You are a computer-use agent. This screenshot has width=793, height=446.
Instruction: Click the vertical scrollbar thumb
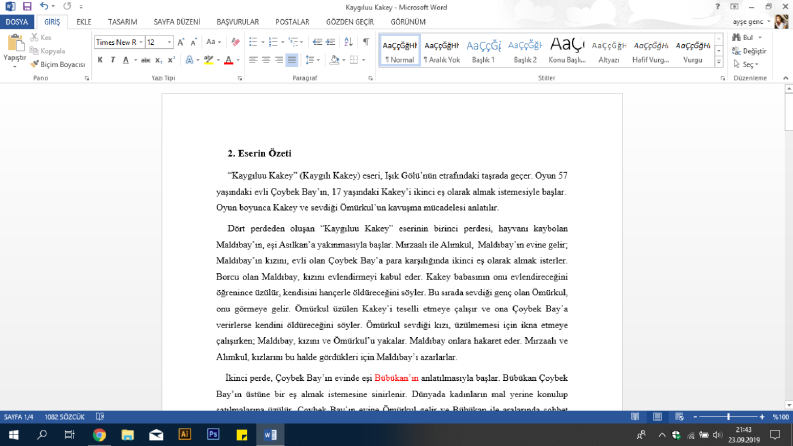[788, 112]
